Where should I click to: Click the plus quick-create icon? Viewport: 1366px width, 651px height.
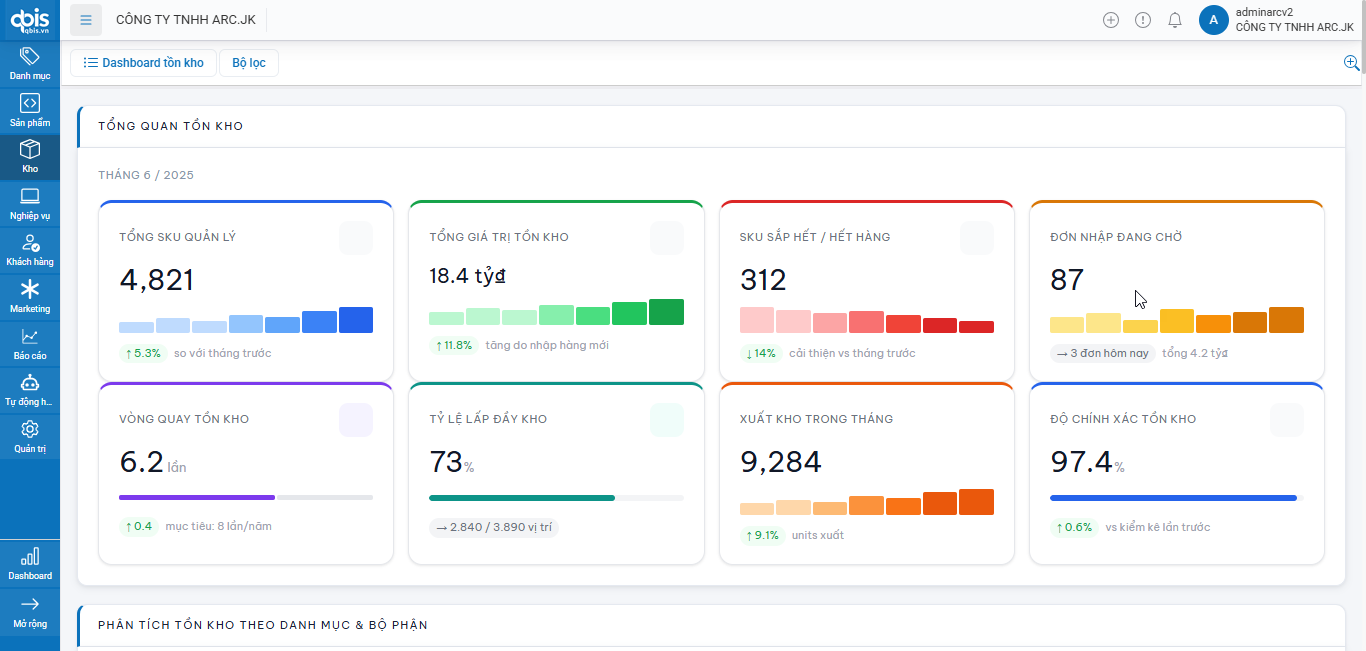(1111, 19)
